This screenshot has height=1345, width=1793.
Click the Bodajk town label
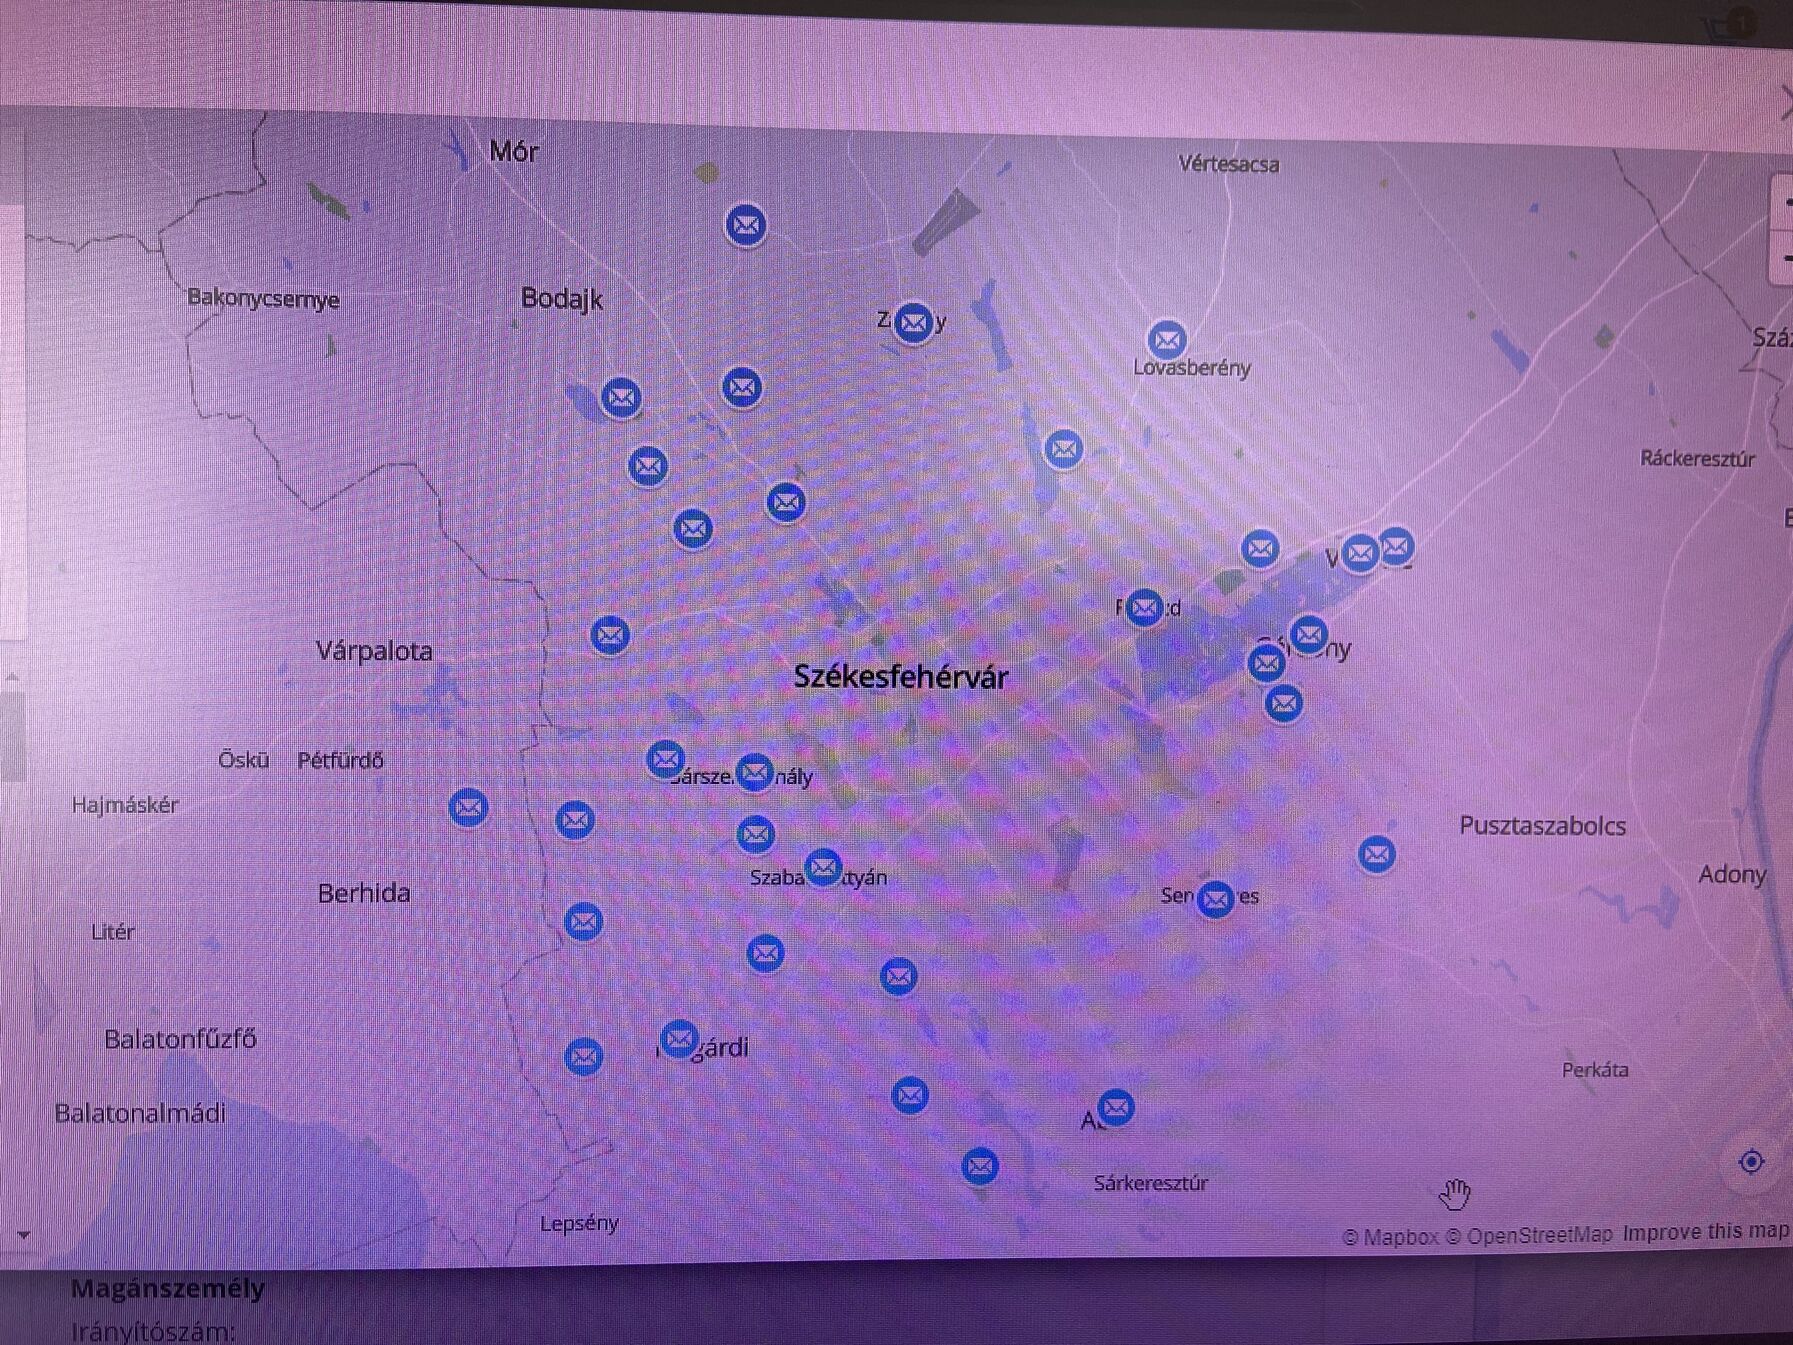point(562,298)
